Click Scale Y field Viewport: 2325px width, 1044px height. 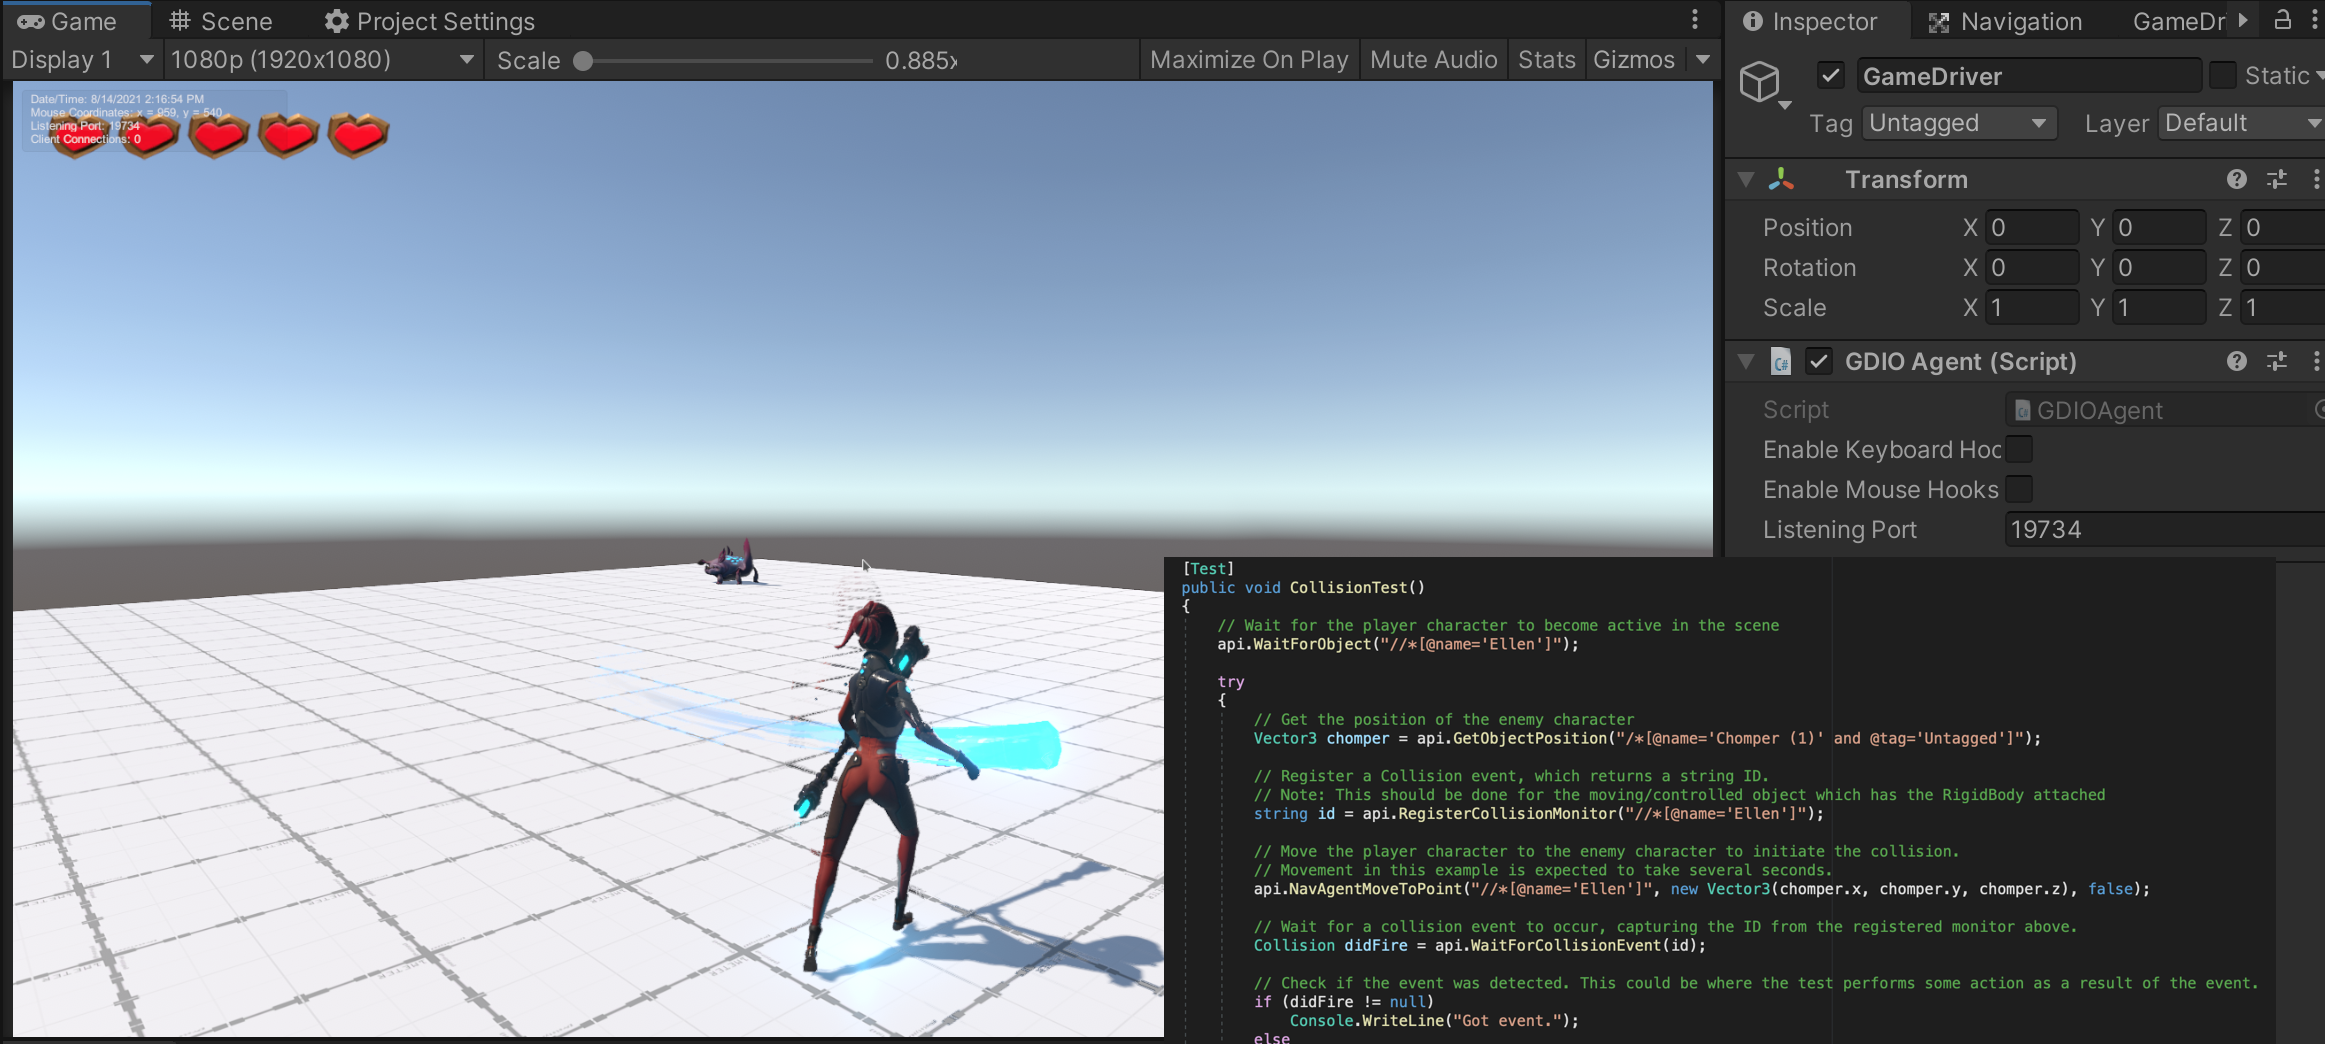[2160, 307]
